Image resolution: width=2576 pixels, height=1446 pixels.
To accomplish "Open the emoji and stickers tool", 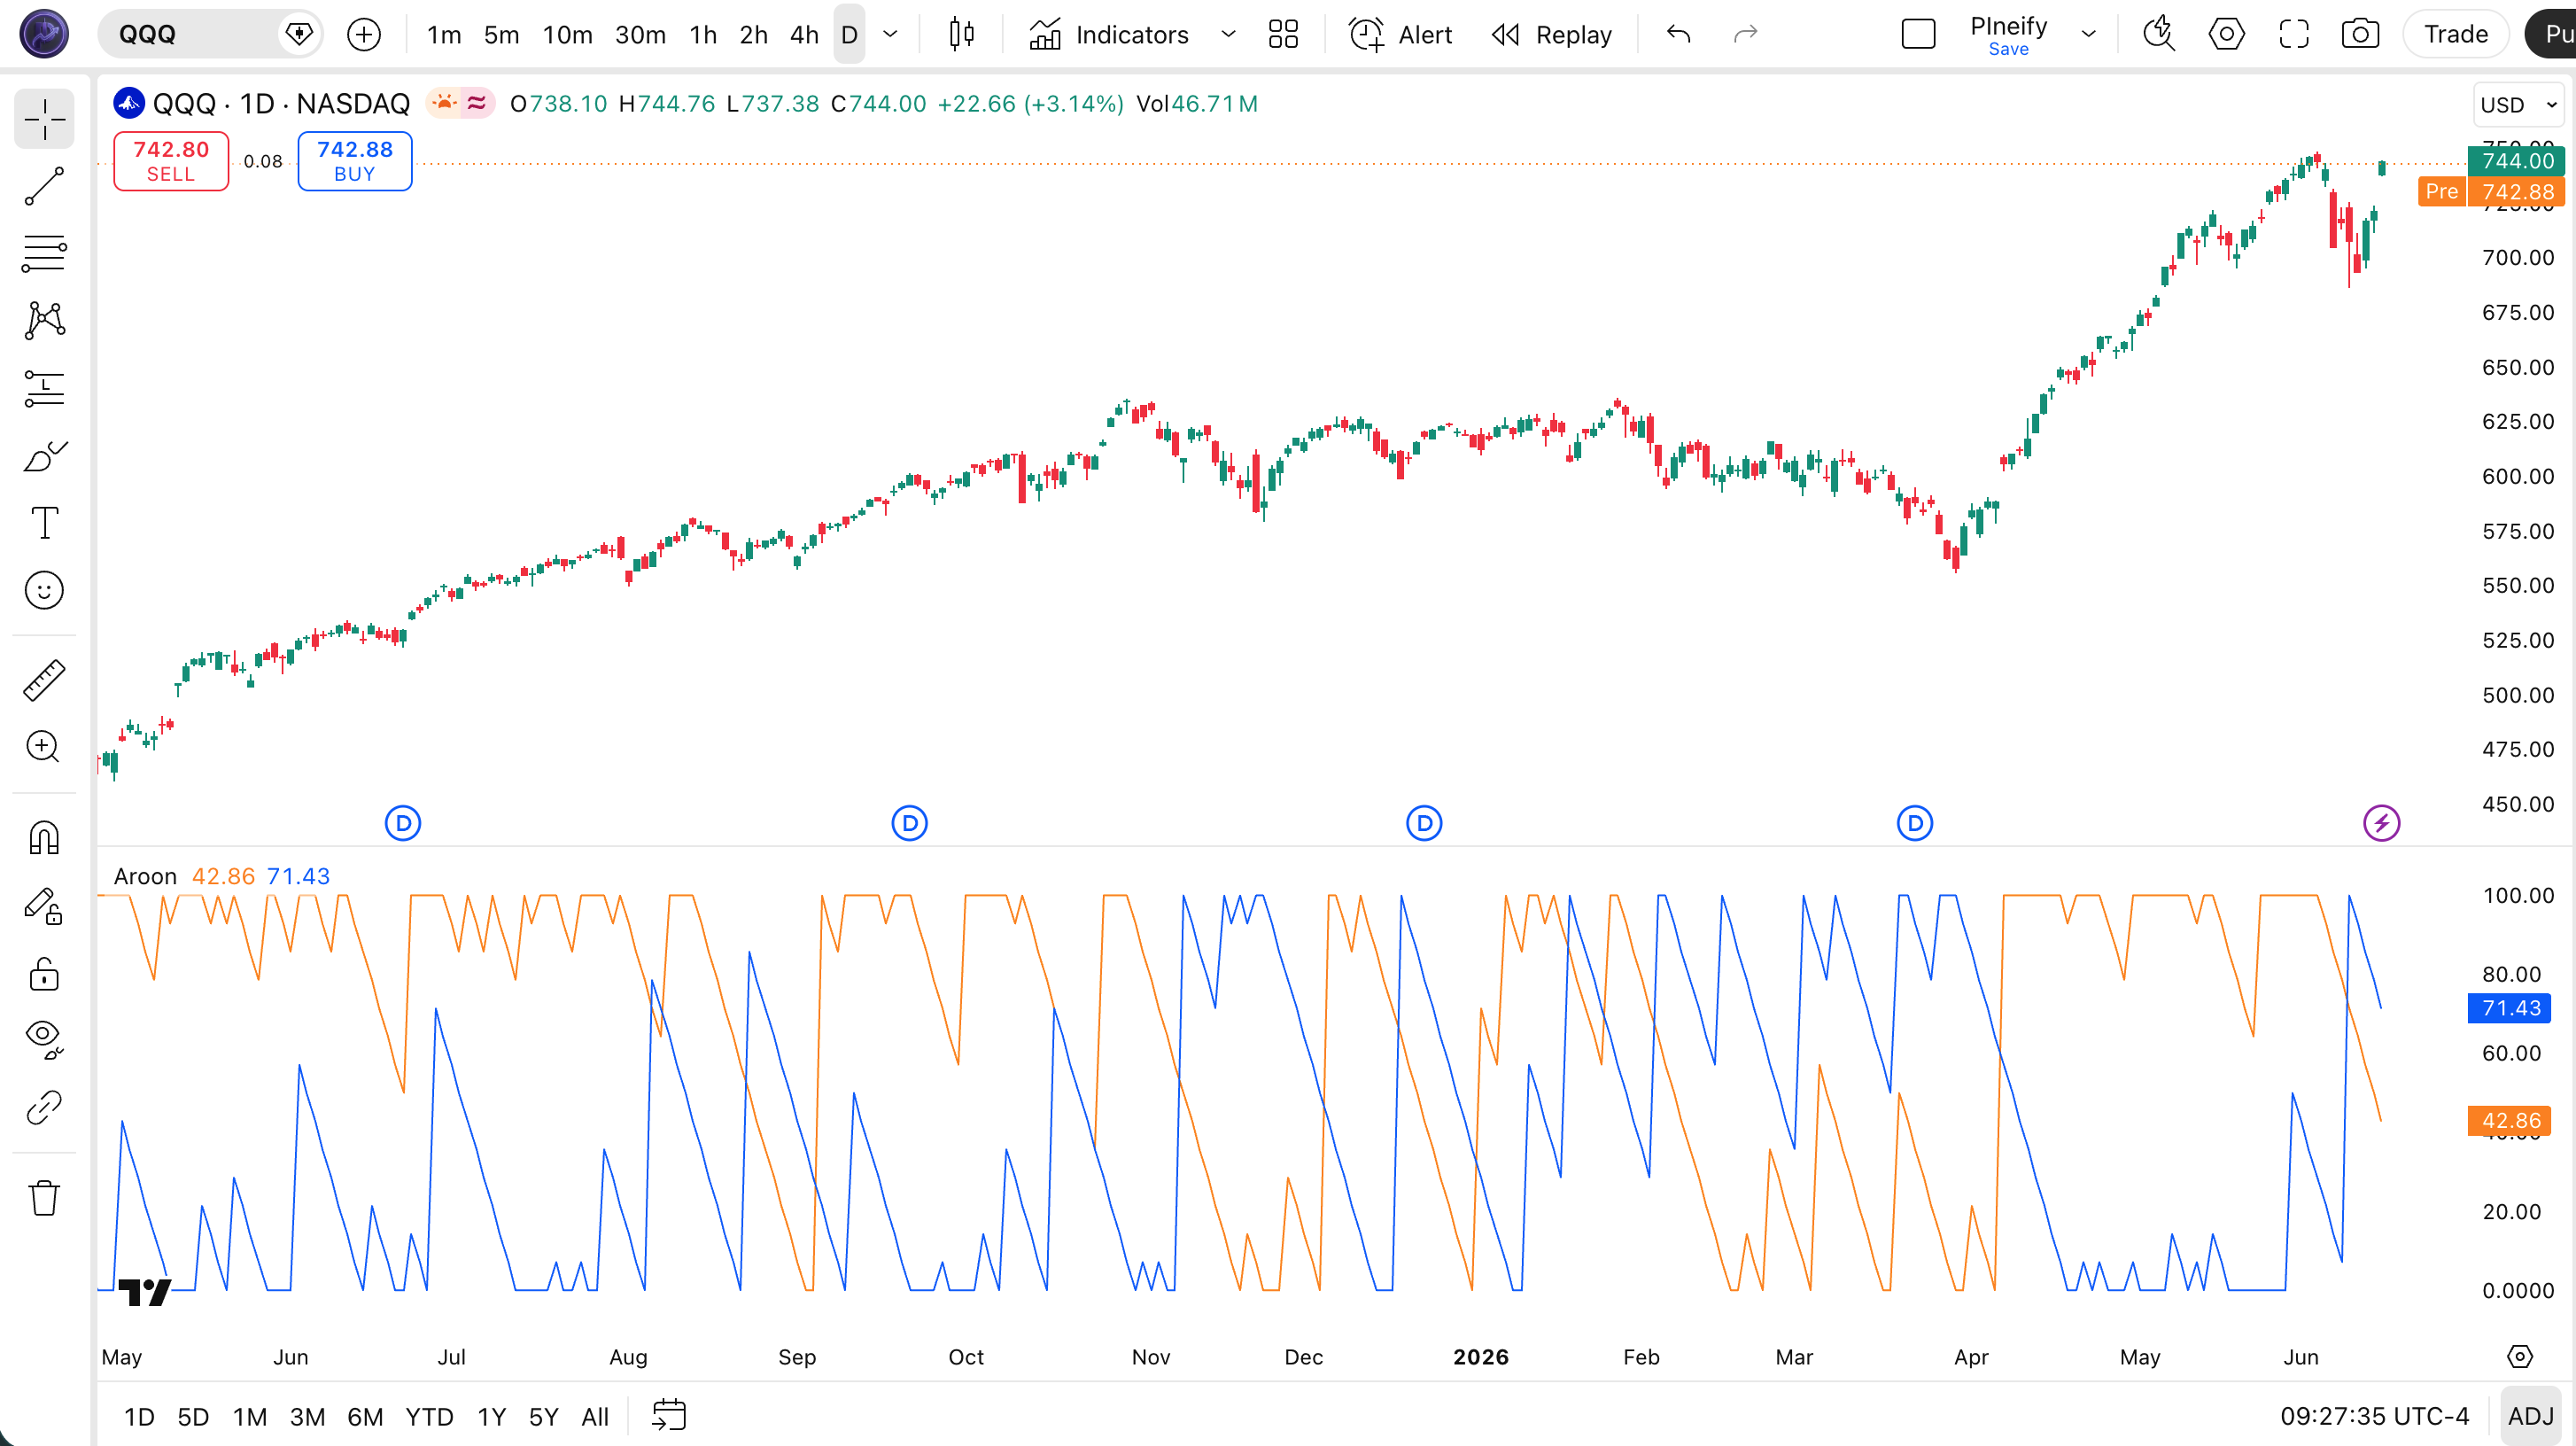I will (44, 590).
